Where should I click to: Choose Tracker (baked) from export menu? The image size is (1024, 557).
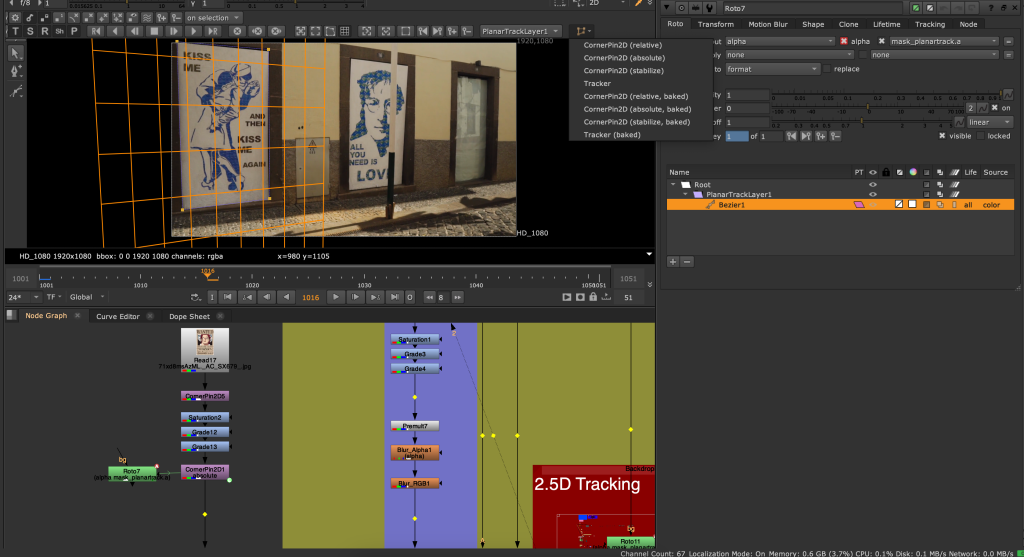tap(612, 135)
